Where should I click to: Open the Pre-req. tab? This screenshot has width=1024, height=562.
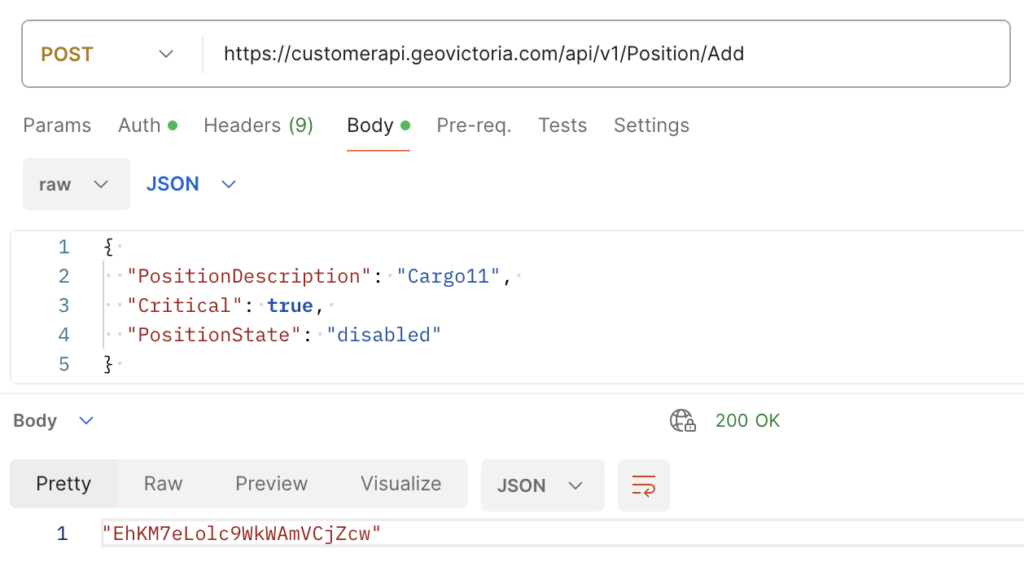point(473,125)
